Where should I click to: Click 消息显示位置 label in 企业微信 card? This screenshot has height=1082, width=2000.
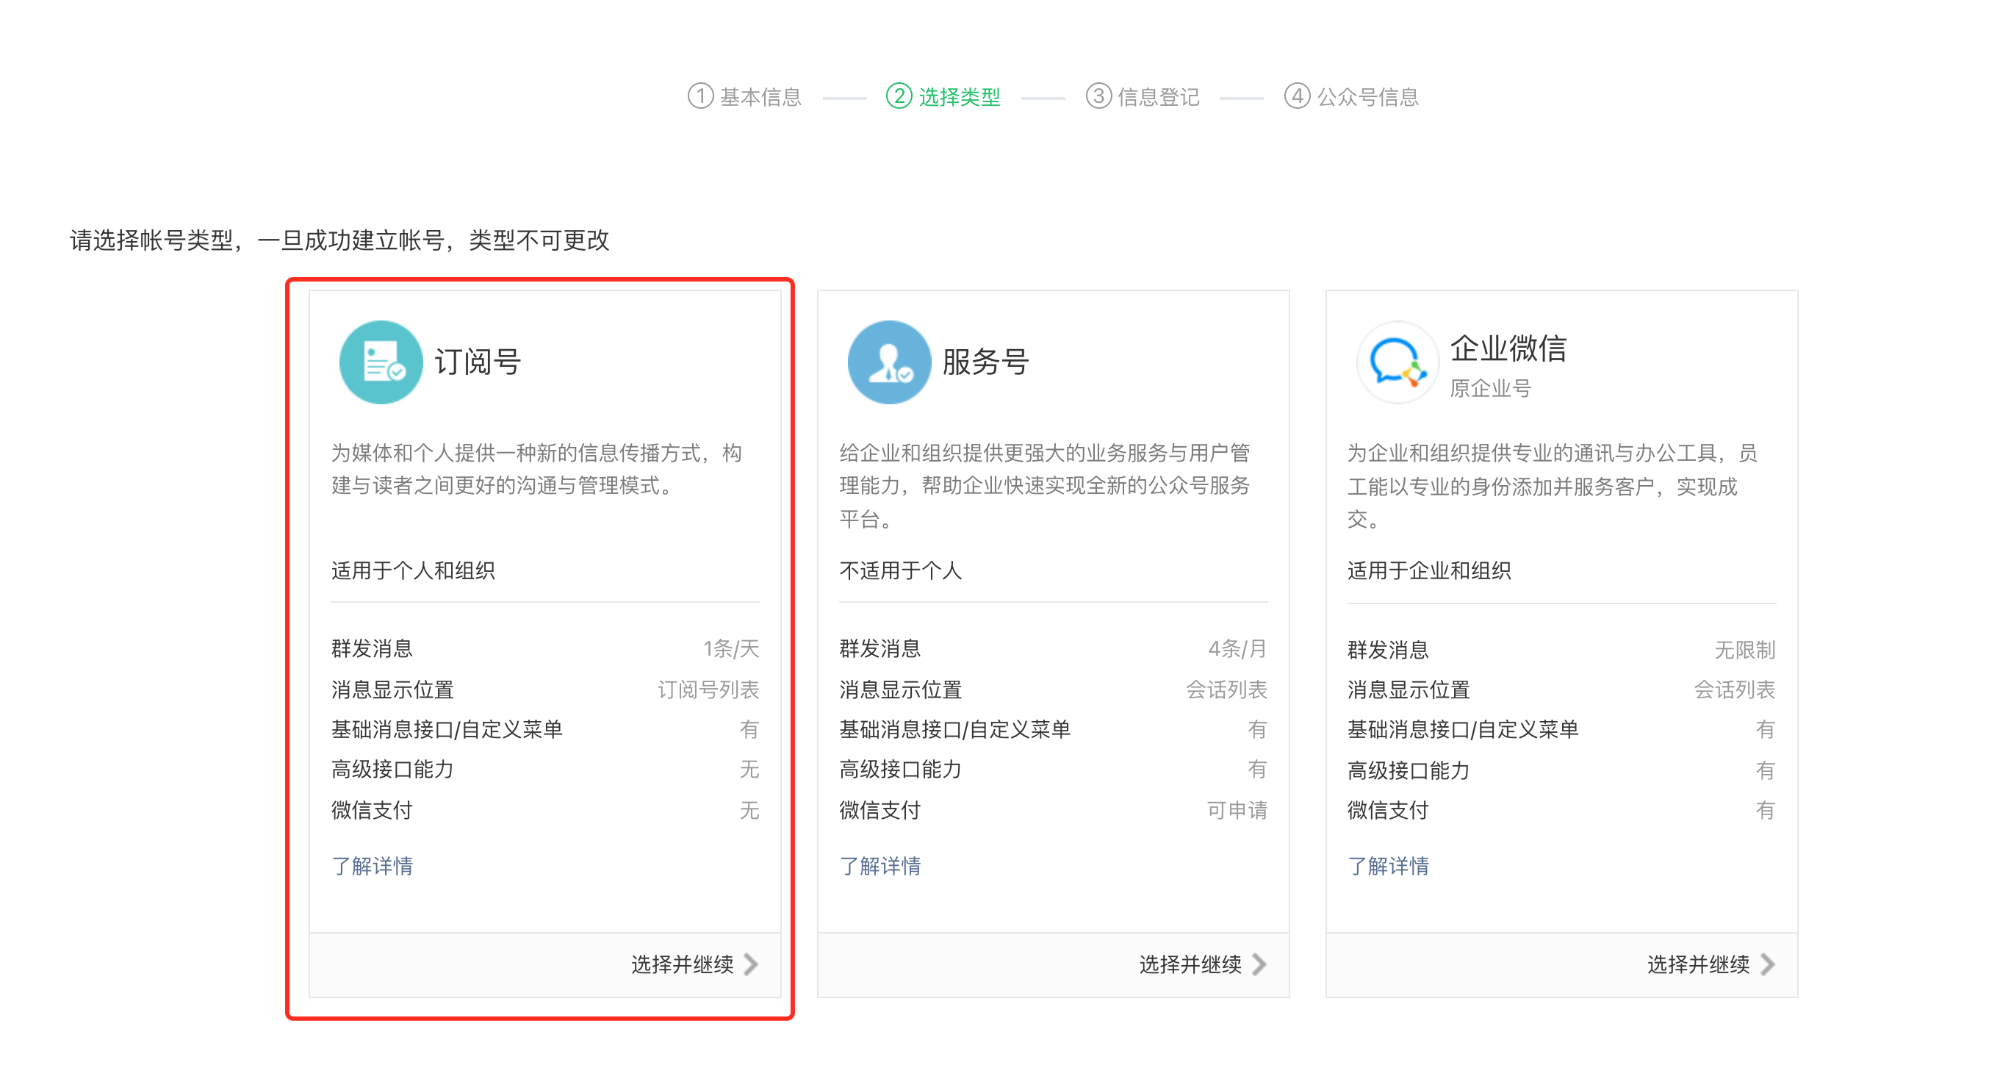[x=1408, y=690]
